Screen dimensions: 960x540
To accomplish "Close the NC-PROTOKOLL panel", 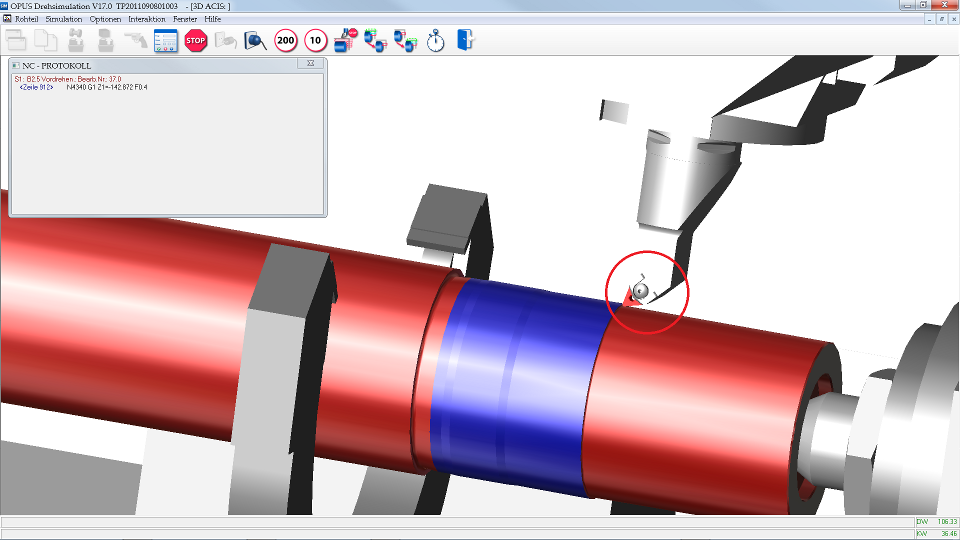I will 310,64.
